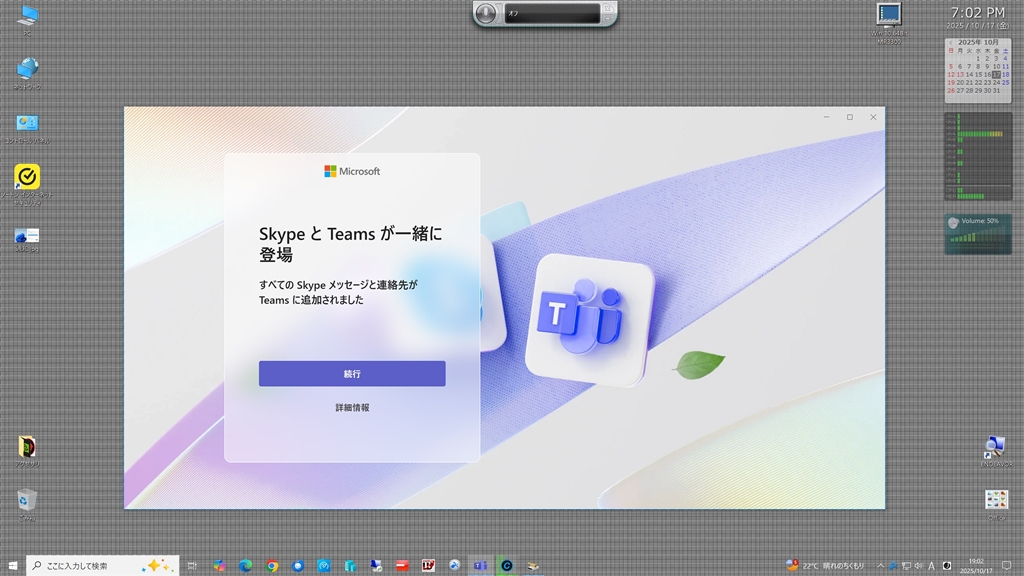Open the red-and-white taskbar app next to the red rectangle
Viewport: 1024px width, 576px height.
pyautogui.click(x=428, y=566)
